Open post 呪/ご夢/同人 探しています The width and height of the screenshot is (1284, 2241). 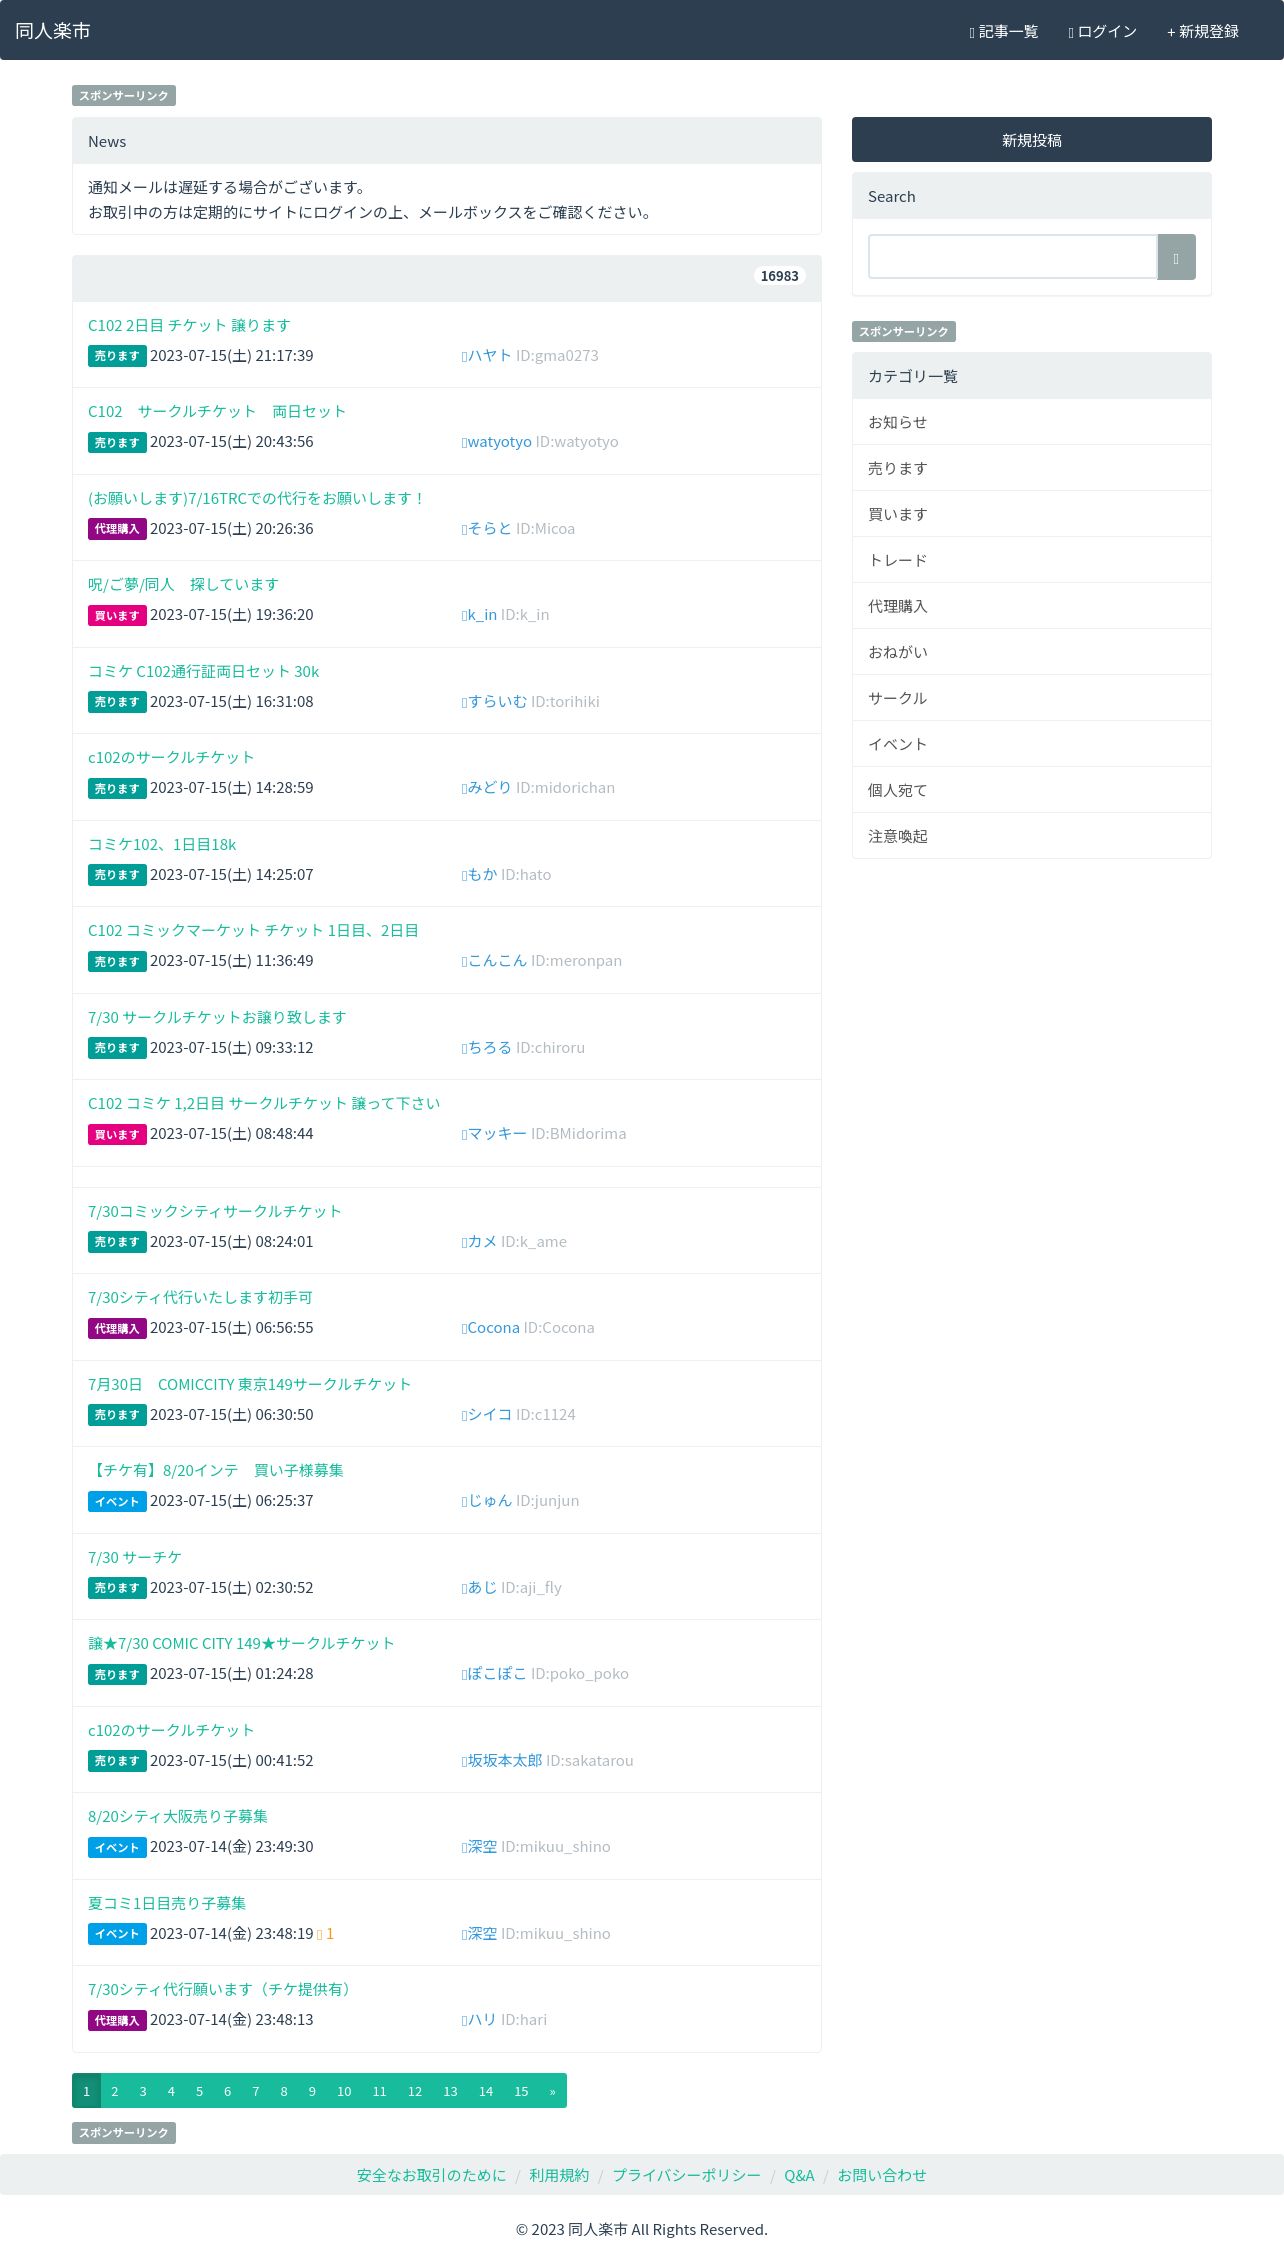(x=183, y=584)
